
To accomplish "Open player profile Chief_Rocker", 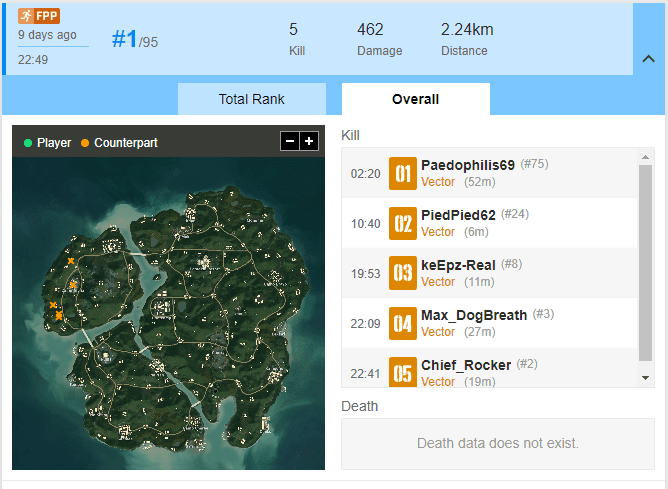I will pos(466,365).
